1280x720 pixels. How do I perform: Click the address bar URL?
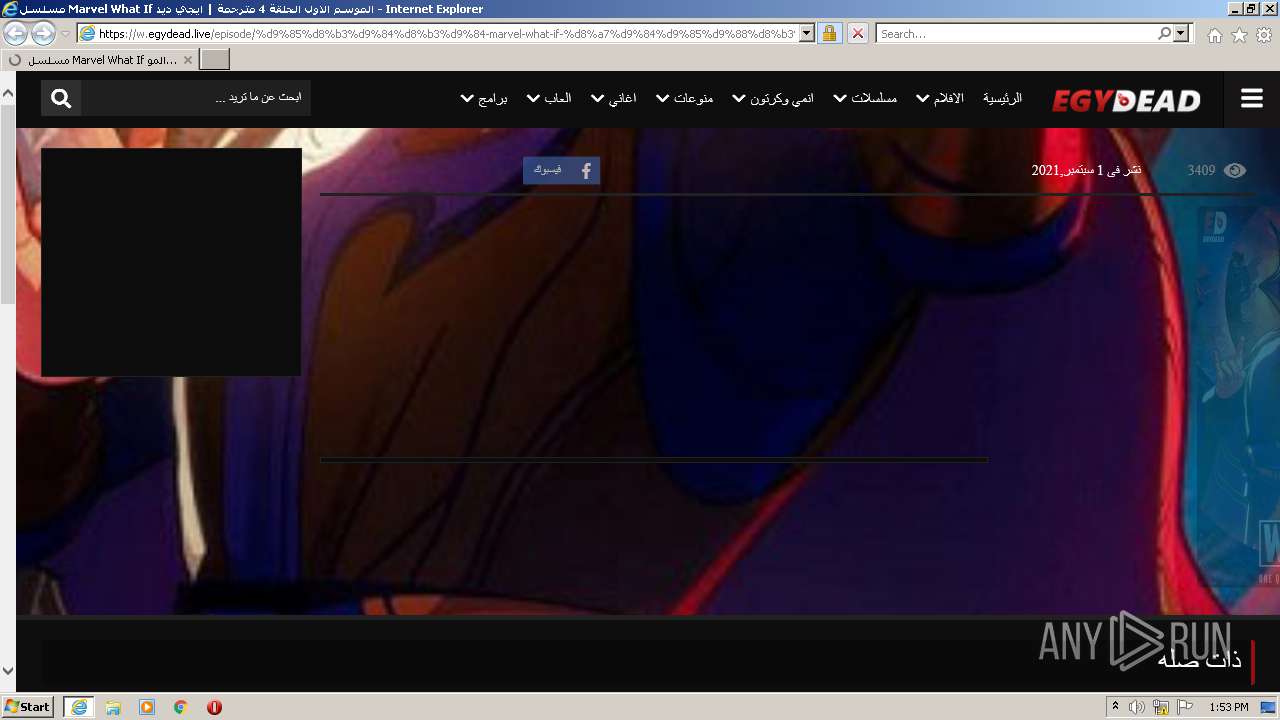[446, 34]
